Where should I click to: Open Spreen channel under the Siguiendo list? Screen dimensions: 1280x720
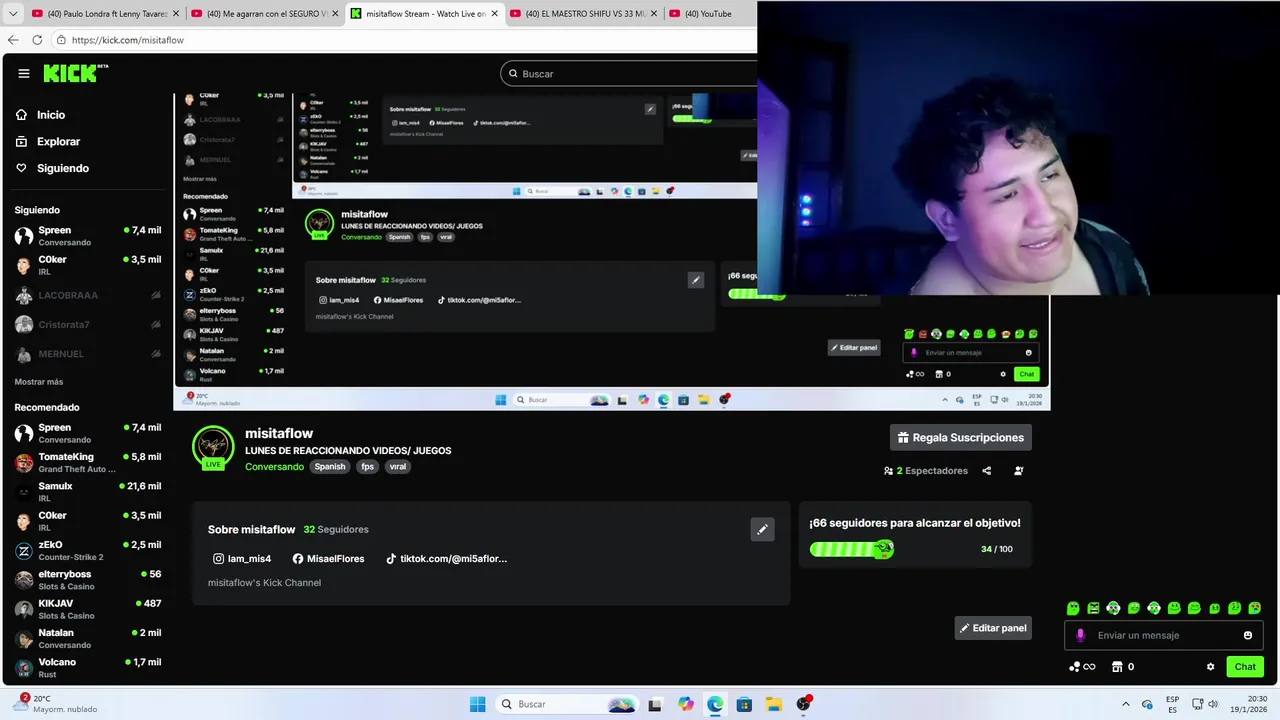click(x=88, y=236)
